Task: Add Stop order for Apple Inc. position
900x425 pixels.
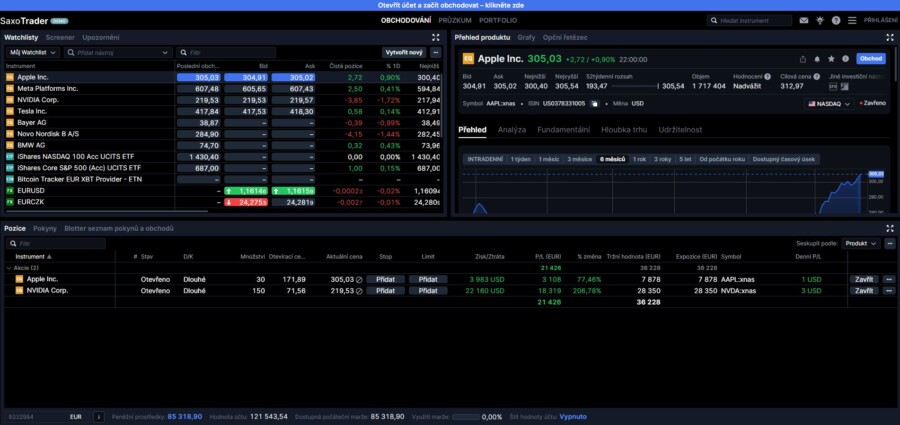Action: click(386, 279)
